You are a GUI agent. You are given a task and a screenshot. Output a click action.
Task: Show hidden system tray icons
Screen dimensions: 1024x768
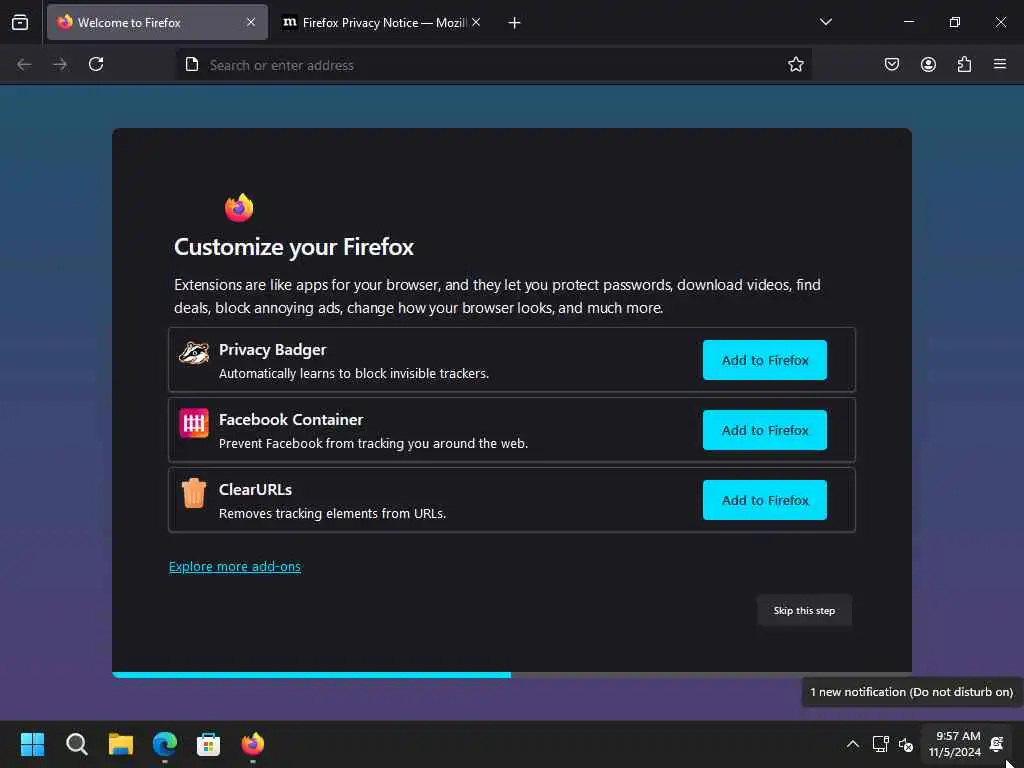click(x=853, y=744)
